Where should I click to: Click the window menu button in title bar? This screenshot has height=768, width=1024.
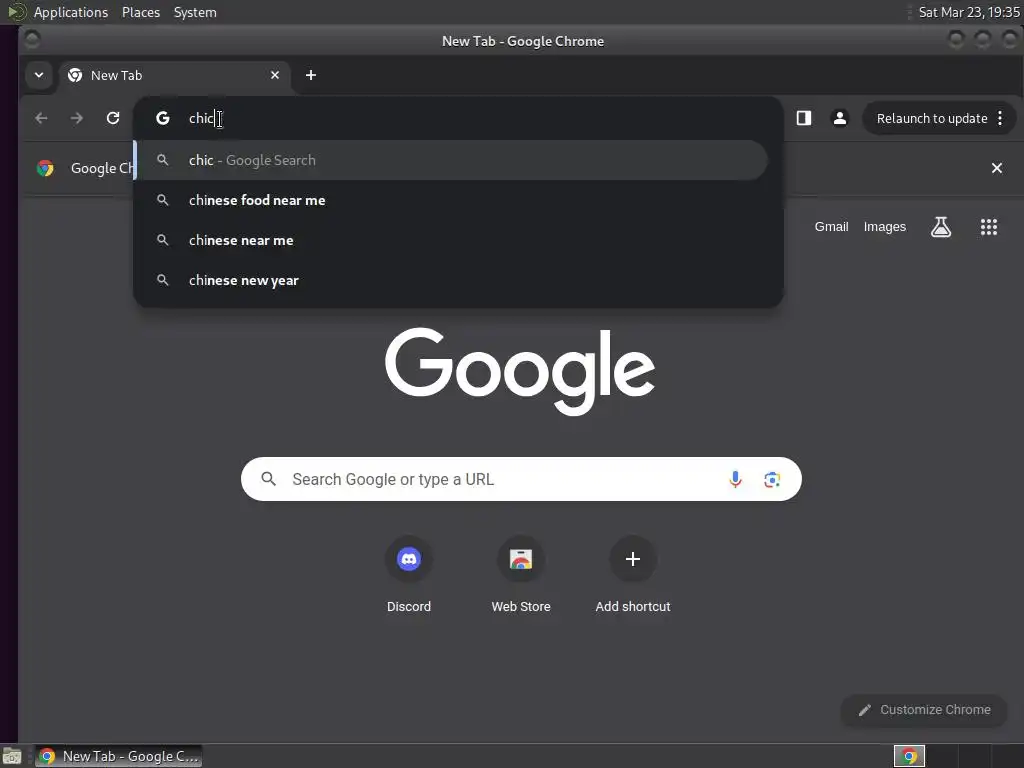(32, 40)
